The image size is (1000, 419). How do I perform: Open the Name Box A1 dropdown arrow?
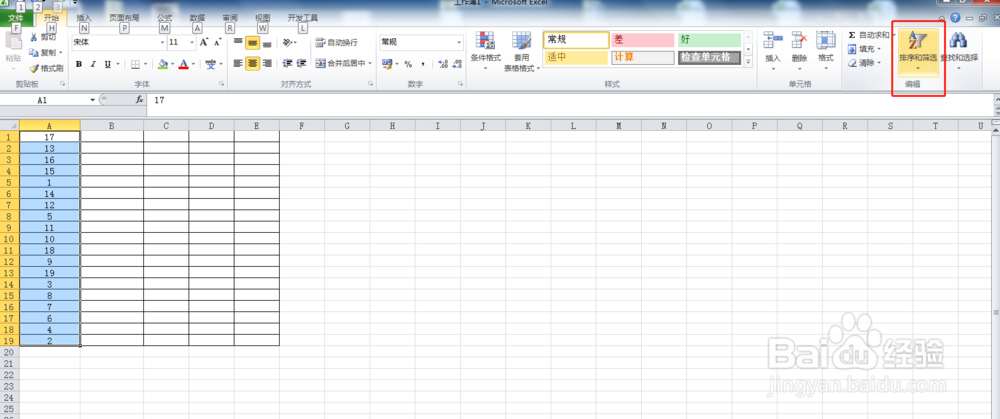(92, 100)
